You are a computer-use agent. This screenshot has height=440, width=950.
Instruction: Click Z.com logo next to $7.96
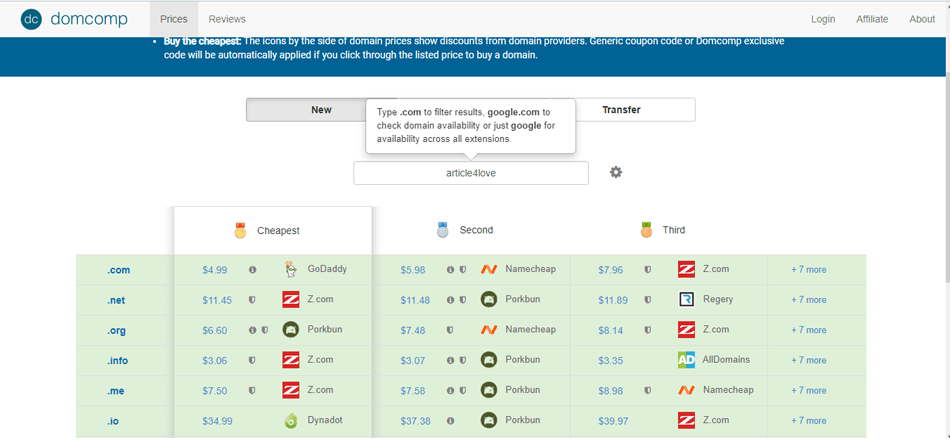(x=686, y=269)
